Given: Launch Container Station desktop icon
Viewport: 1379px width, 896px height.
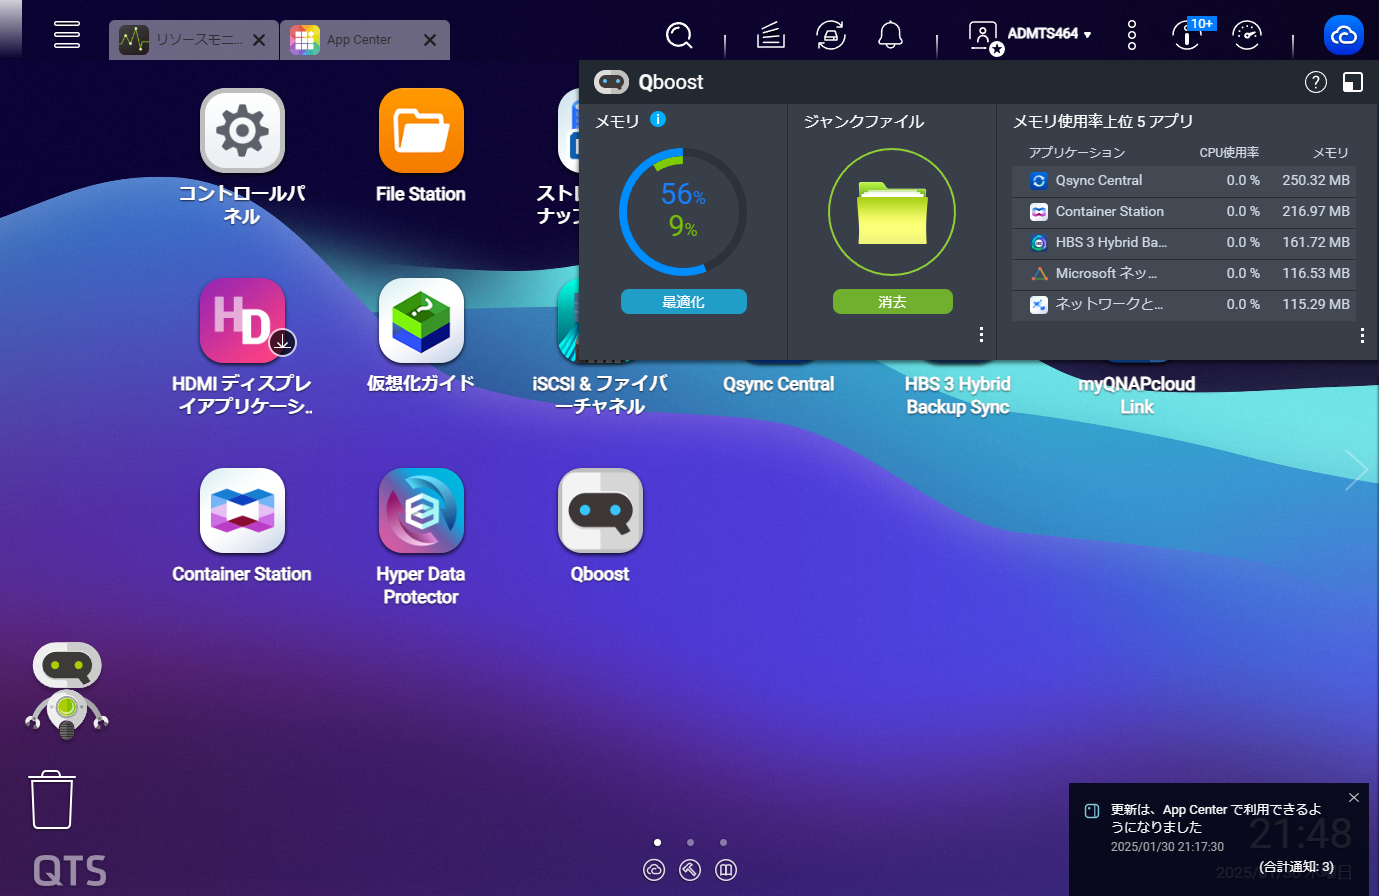Looking at the screenshot, I should (x=242, y=511).
